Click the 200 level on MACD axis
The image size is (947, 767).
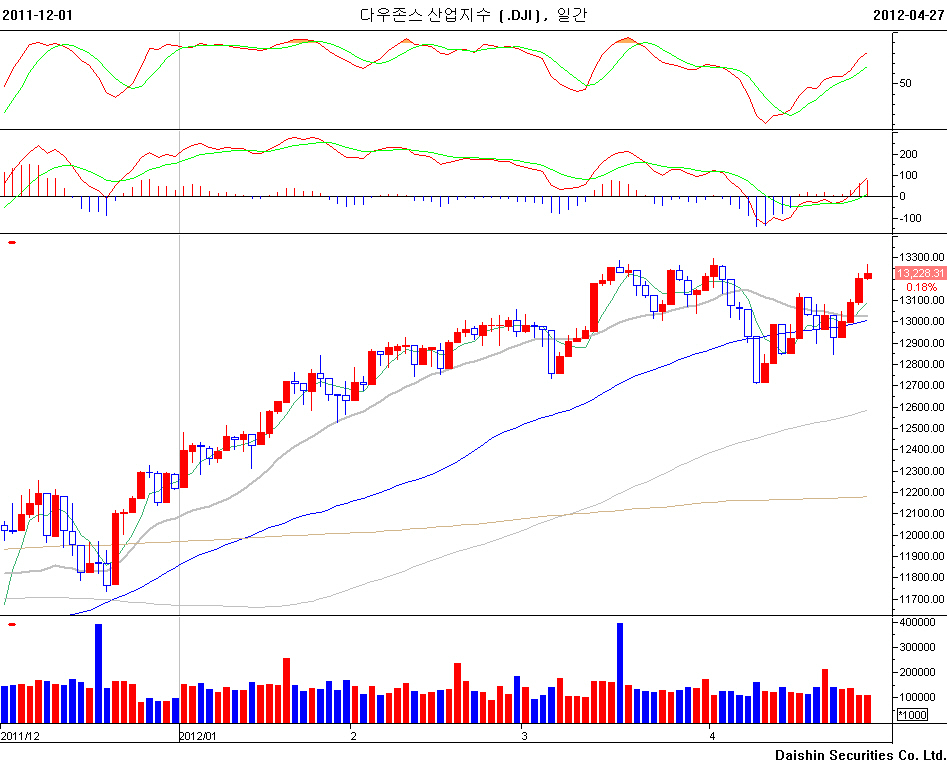pyautogui.click(x=909, y=154)
